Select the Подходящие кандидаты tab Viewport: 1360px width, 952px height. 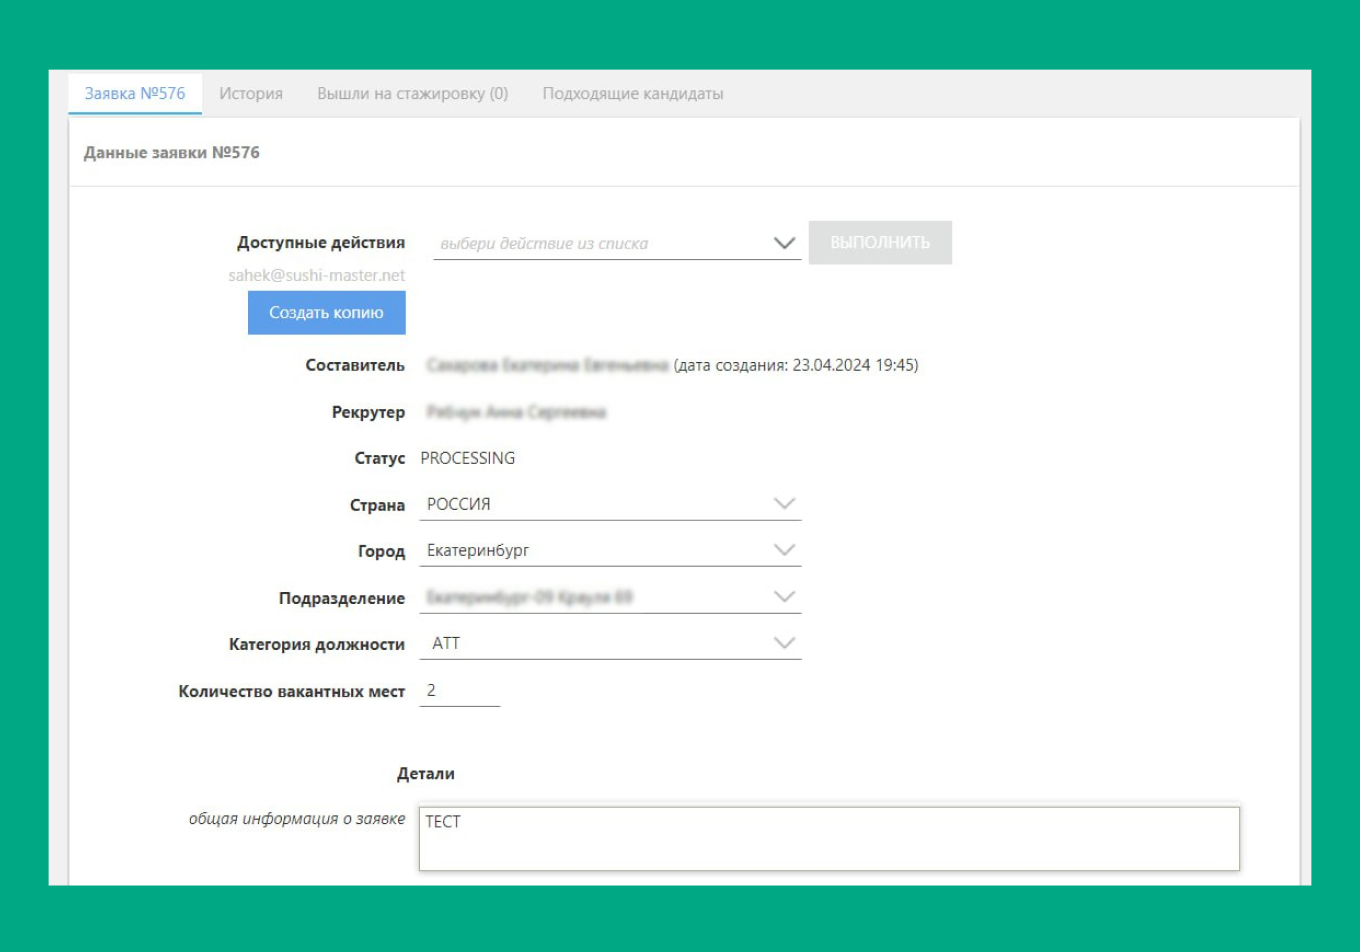[x=634, y=93]
